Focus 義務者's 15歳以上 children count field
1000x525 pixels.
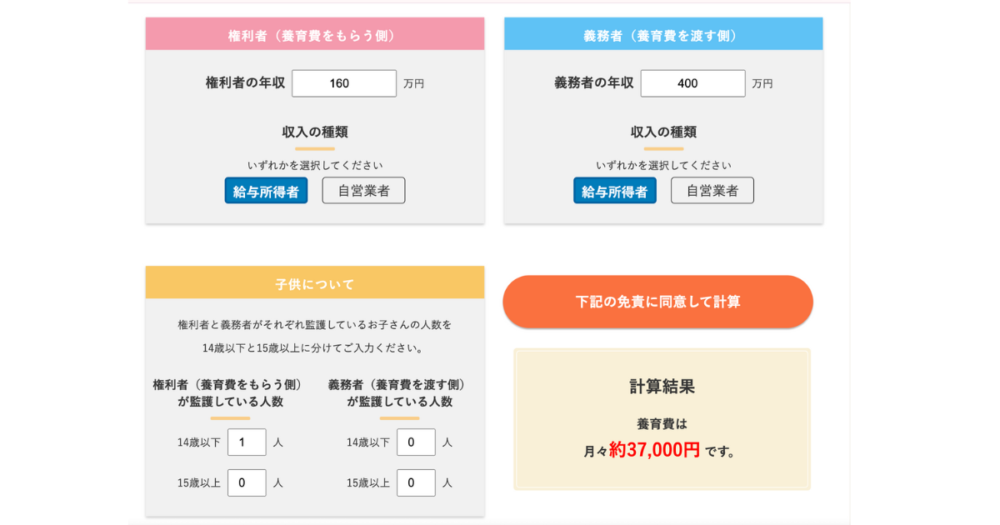coord(416,482)
